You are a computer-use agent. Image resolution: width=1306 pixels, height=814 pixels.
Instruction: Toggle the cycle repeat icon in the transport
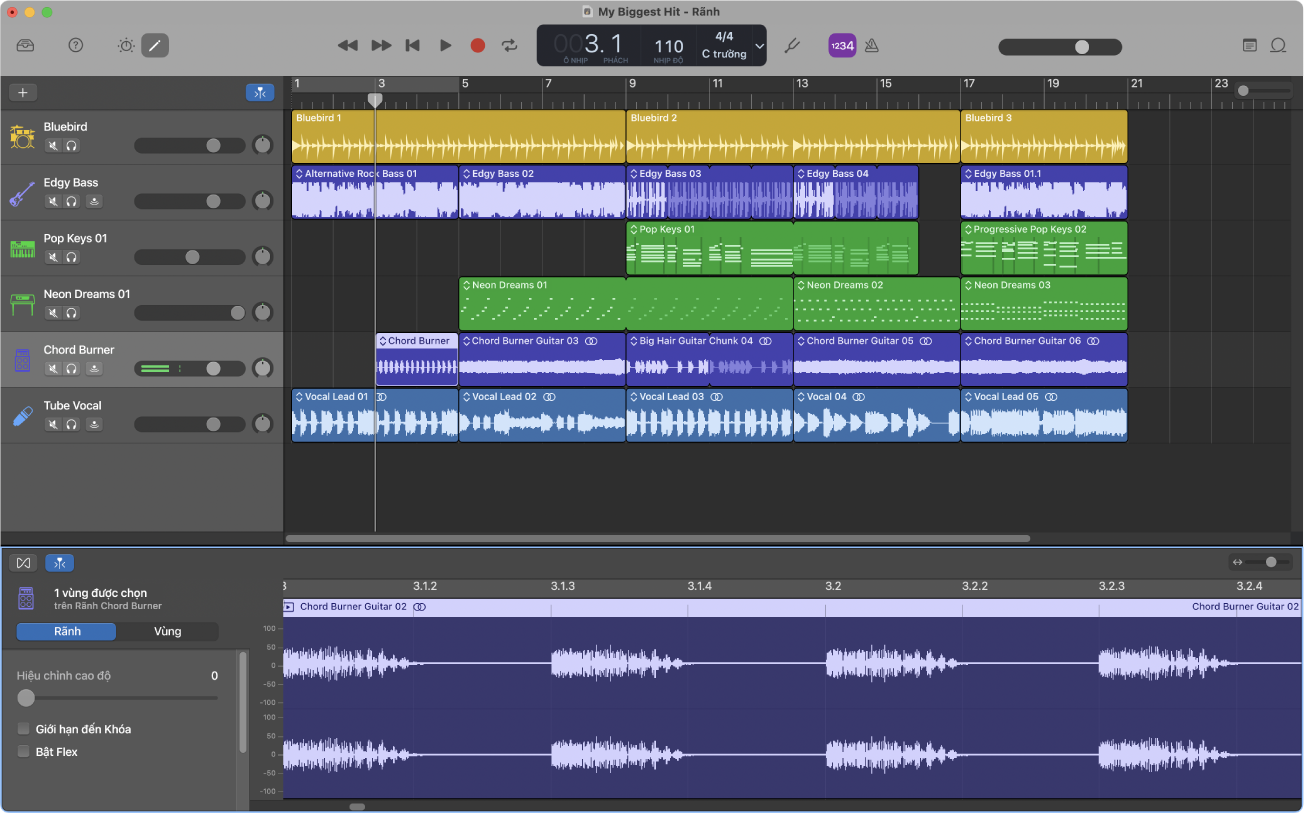[x=508, y=45]
